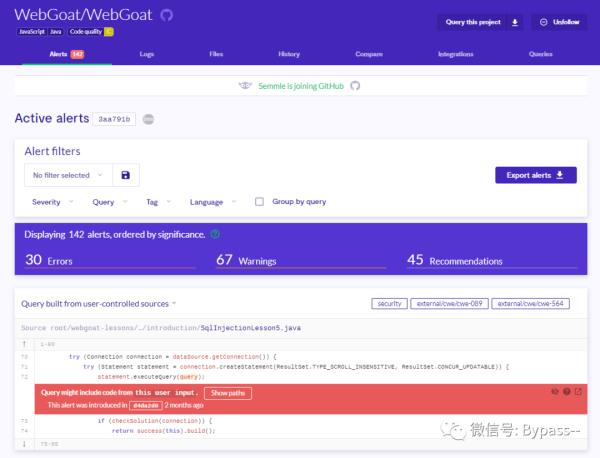Screen dimensions: 600x458
Task: Open the question mark help icon in red alert
Action: (x=567, y=391)
